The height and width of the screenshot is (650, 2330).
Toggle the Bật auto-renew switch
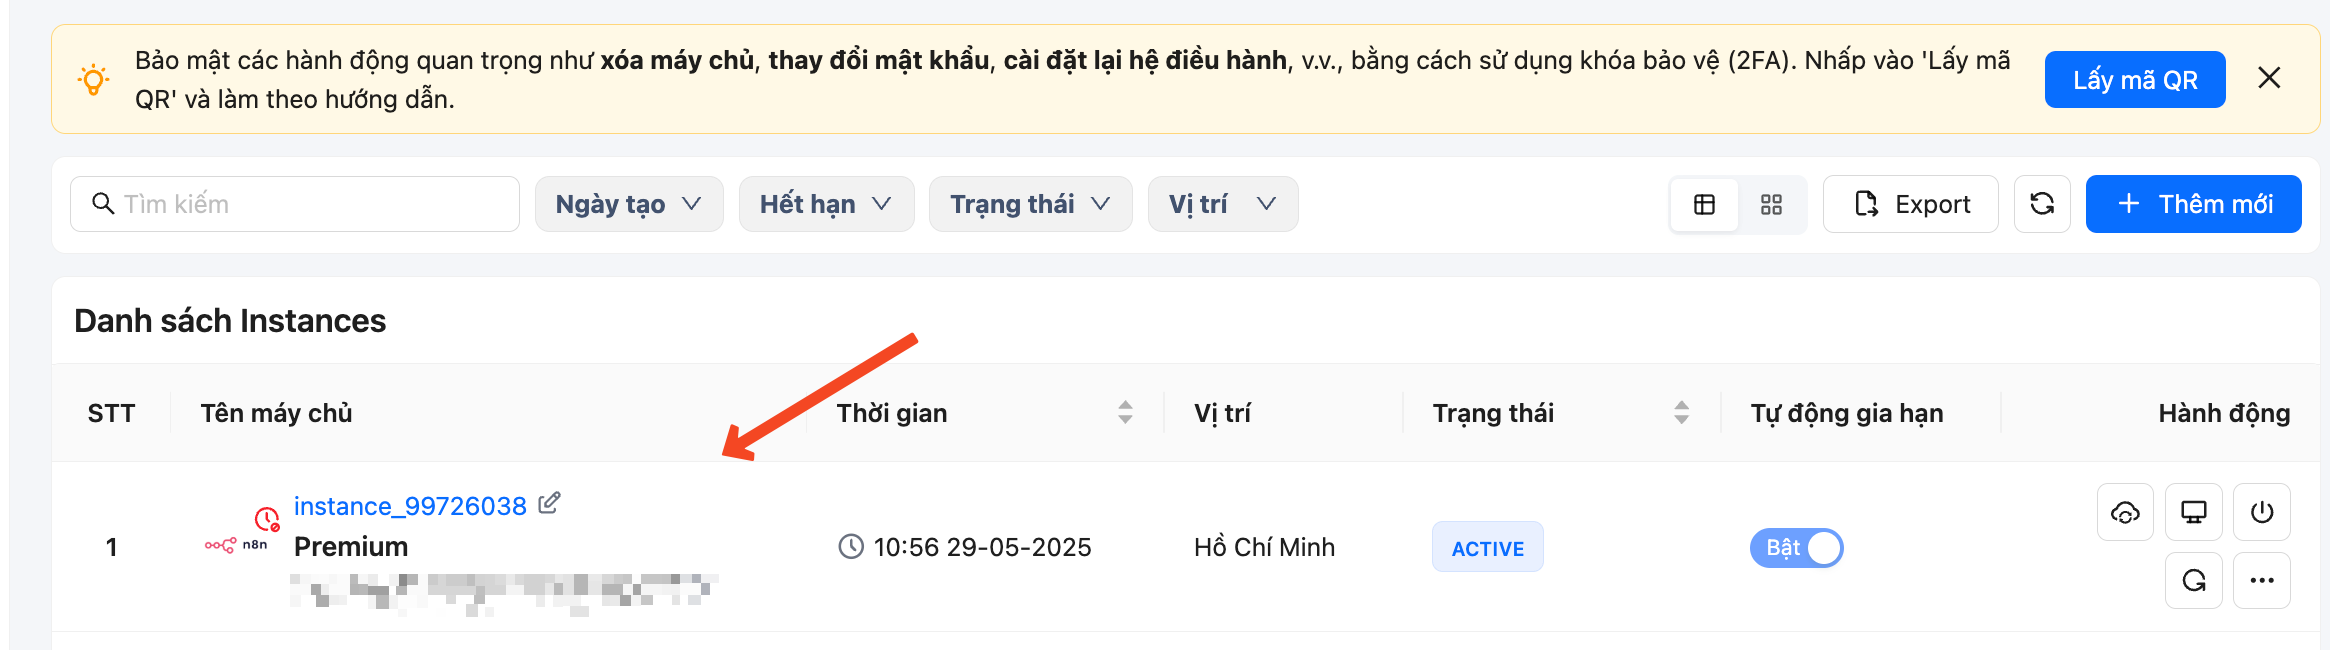click(x=1797, y=548)
